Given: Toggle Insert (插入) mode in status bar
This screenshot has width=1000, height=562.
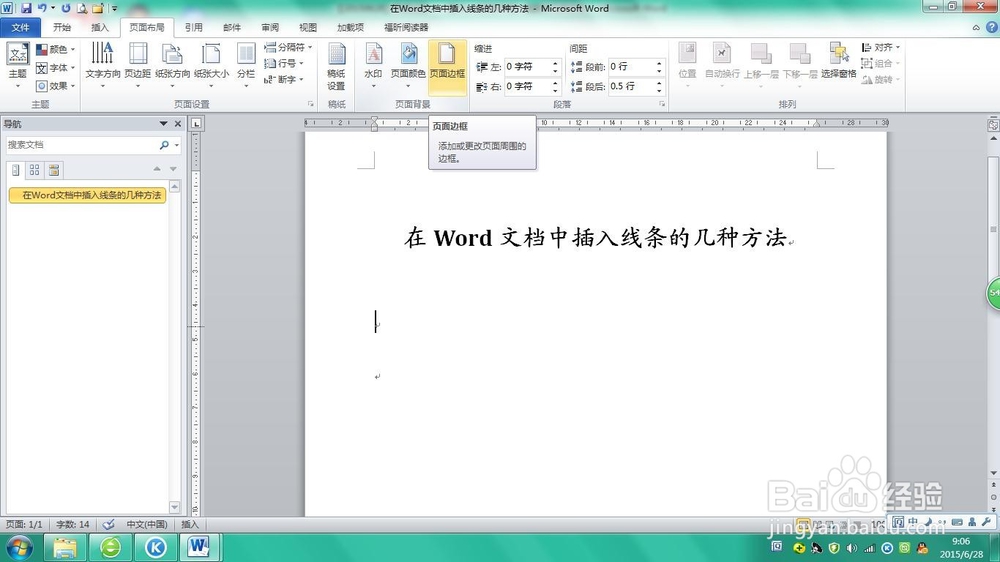Looking at the screenshot, I should point(189,524).
